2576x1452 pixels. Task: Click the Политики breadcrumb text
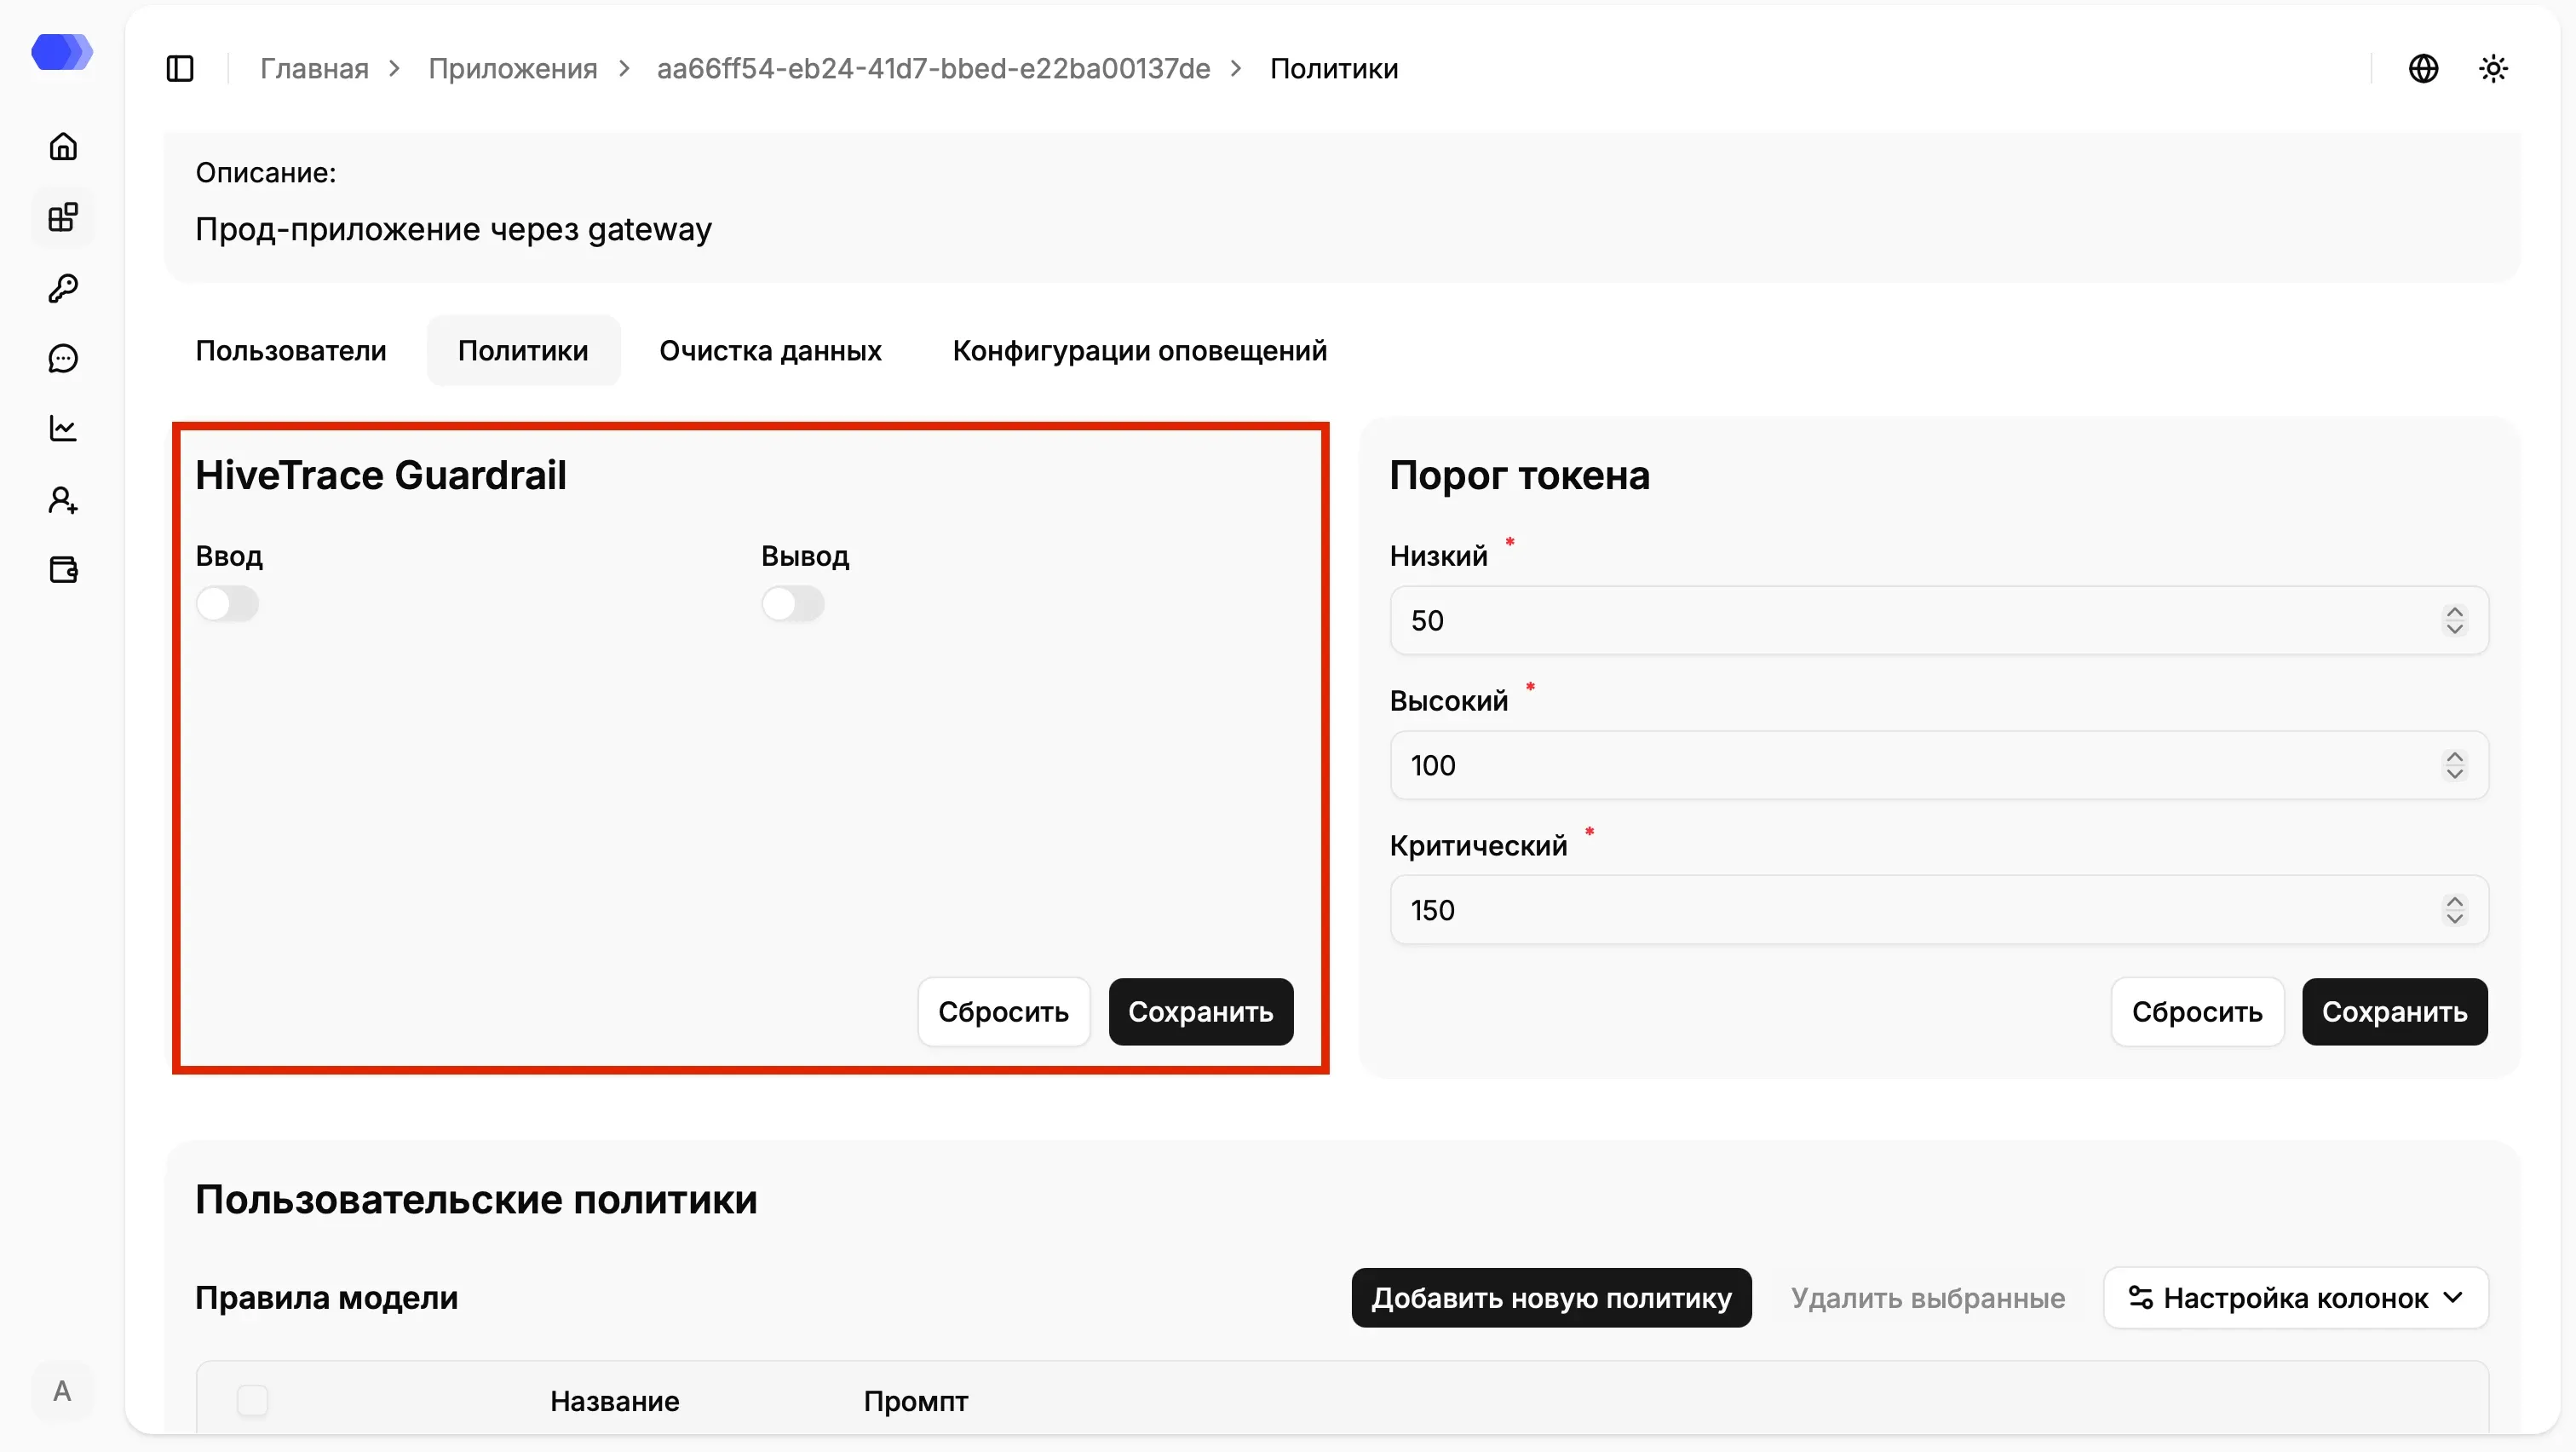tap(1334, 69)
